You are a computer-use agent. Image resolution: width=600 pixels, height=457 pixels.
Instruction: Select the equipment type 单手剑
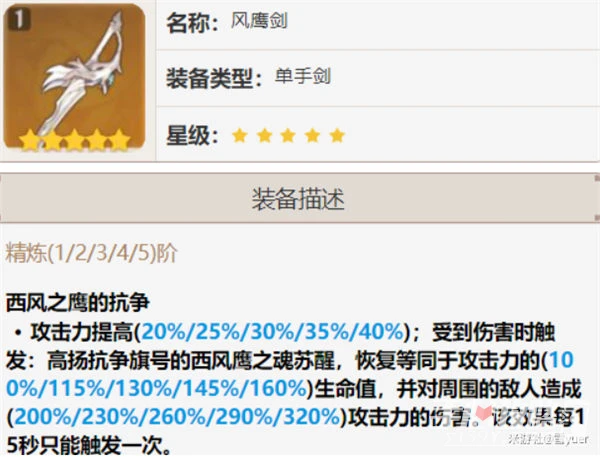tap(302, 76)
